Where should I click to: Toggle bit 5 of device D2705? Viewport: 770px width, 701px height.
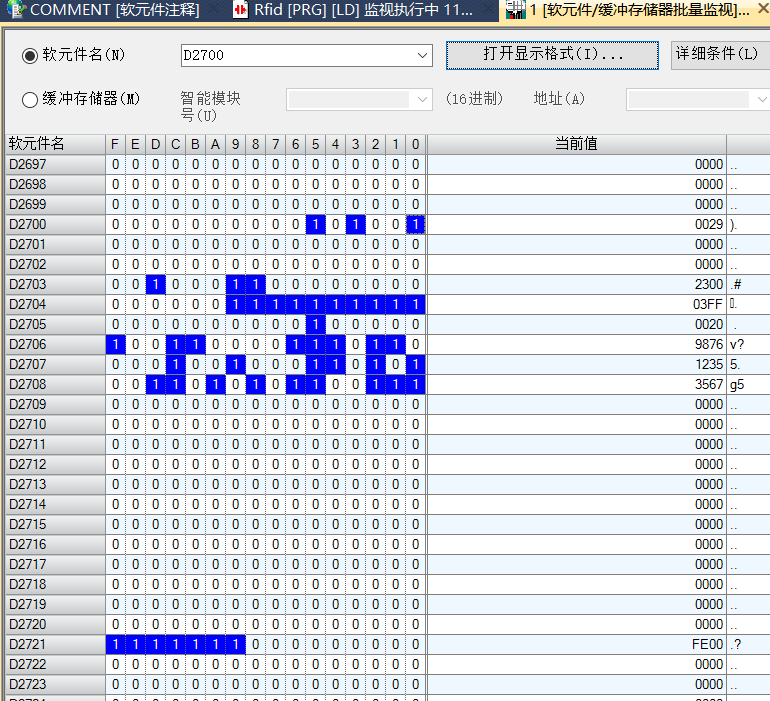[x=315, y=324]
